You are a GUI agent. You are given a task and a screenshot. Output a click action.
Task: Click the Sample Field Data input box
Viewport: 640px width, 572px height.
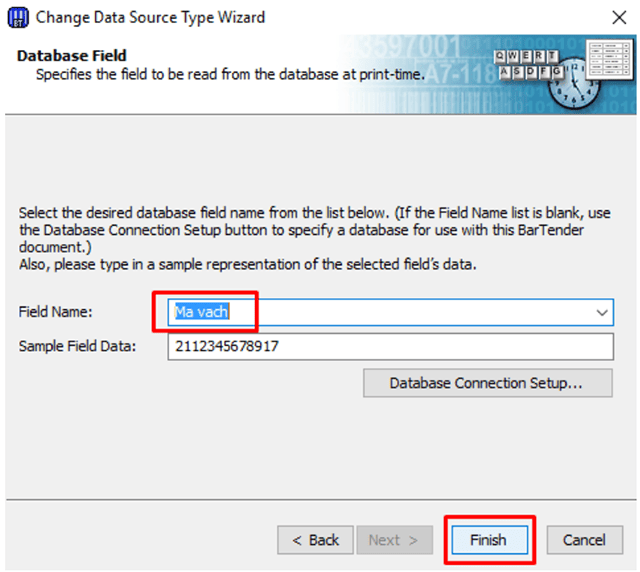pyautogui.click(x=390, y=347)
